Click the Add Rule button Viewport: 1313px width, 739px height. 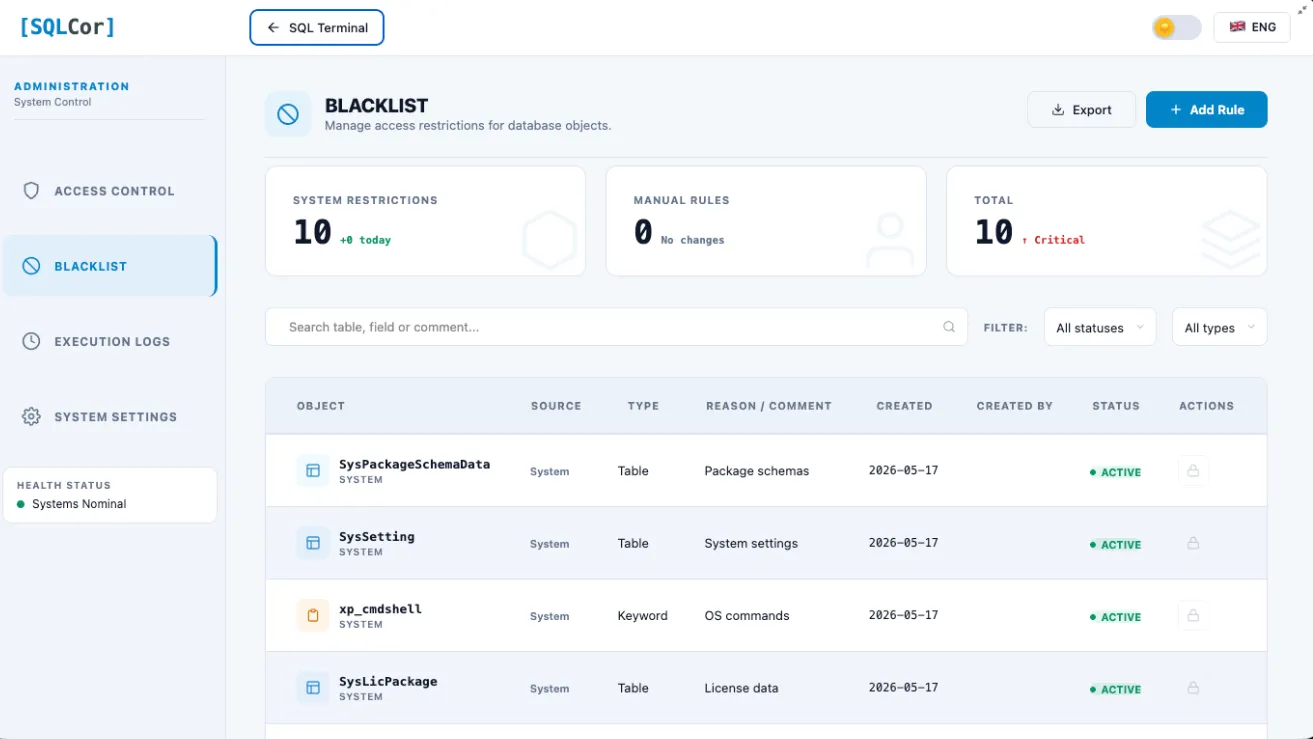pos(1206,110)
